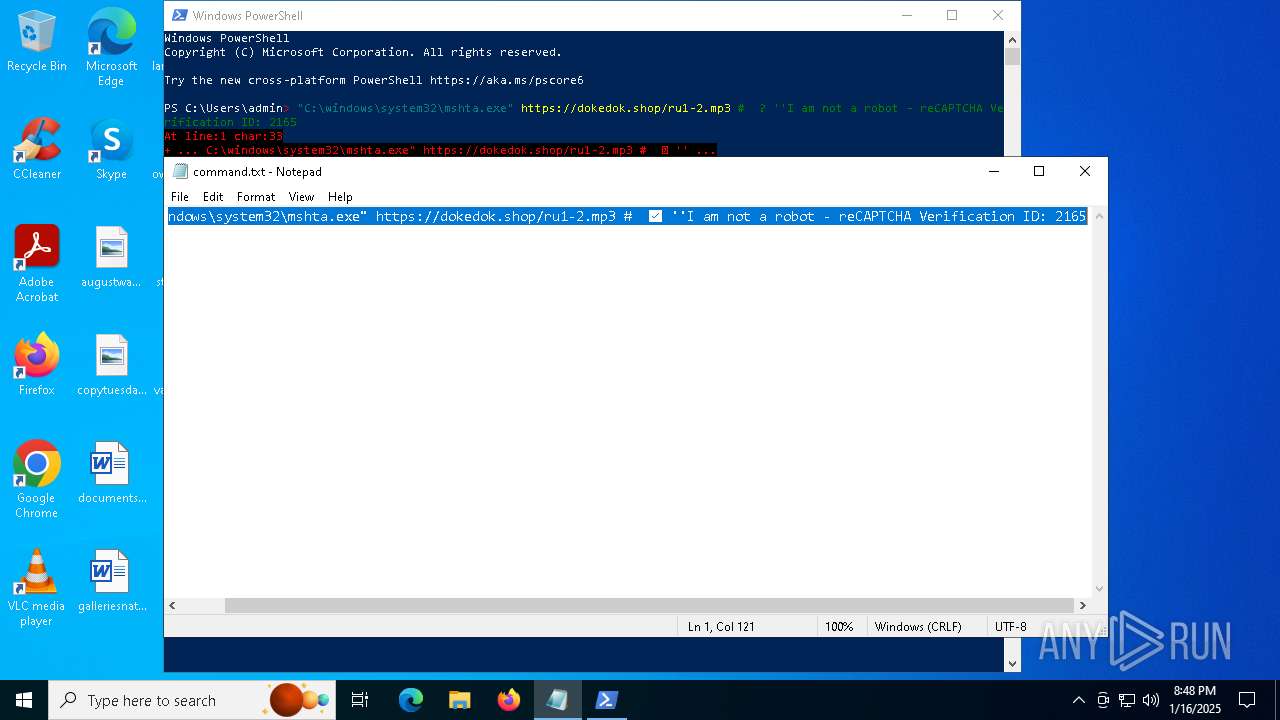
Task: Click the 'At line:1 char:33' error line in PowerShell
Action: coord(224,136)
